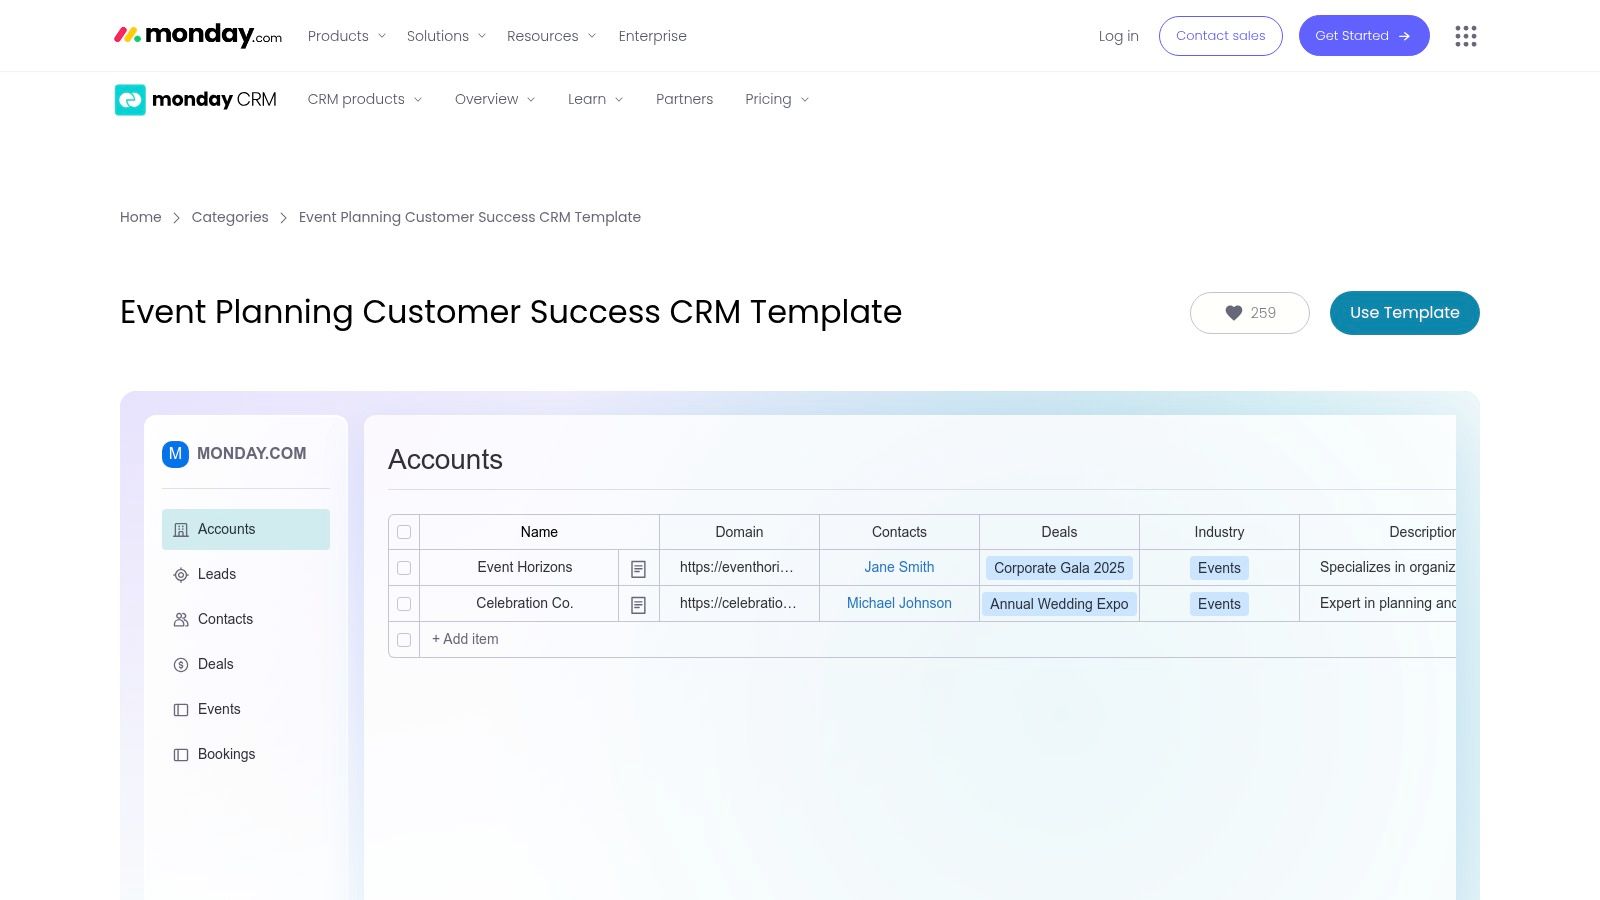This screenshot has width=1600, height=900.
Task: Expand the Products dropdown
Action: [x=345, y=35]
